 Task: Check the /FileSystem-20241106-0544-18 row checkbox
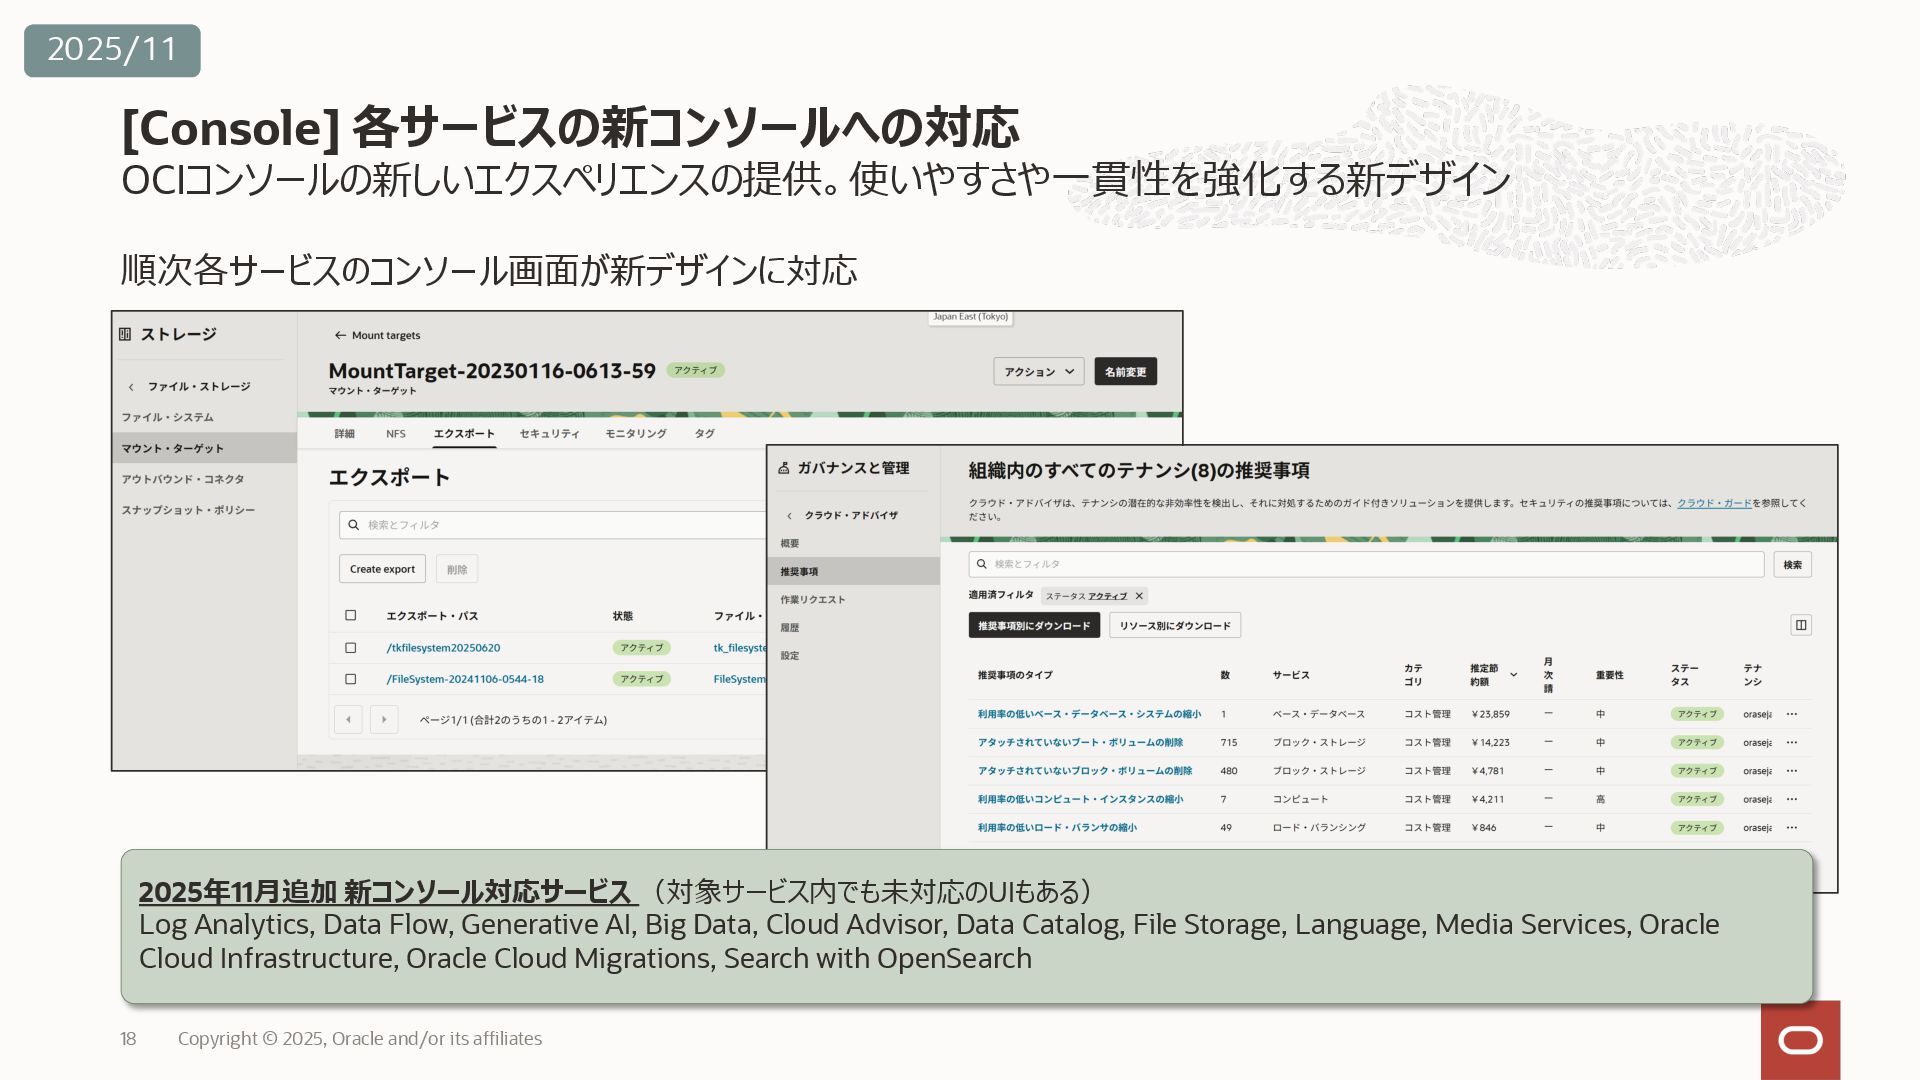coord(351,679)
